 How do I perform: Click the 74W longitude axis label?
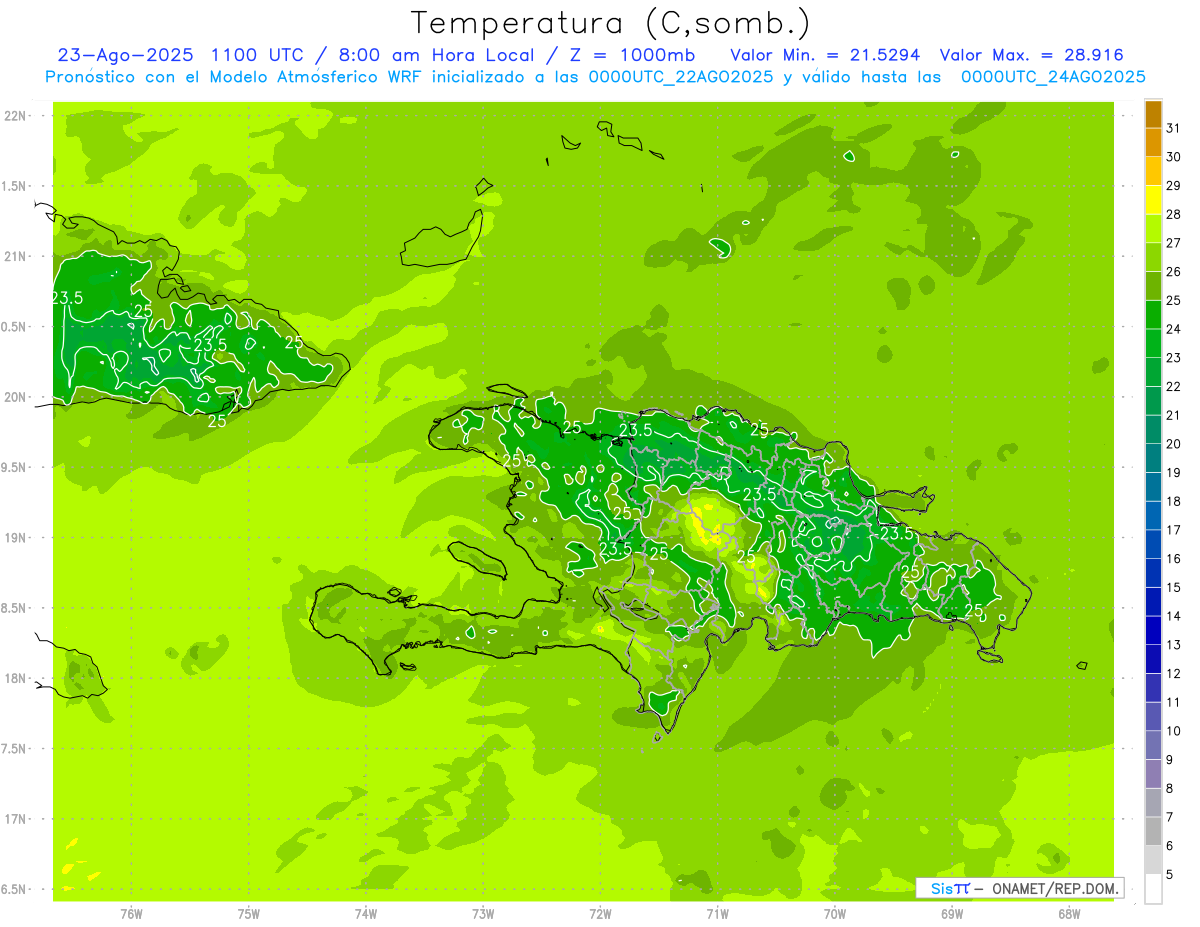366,913
